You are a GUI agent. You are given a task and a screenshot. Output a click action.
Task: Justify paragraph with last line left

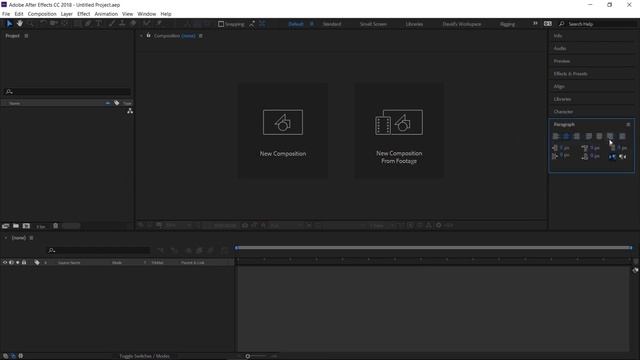click(x=589, y=136)
